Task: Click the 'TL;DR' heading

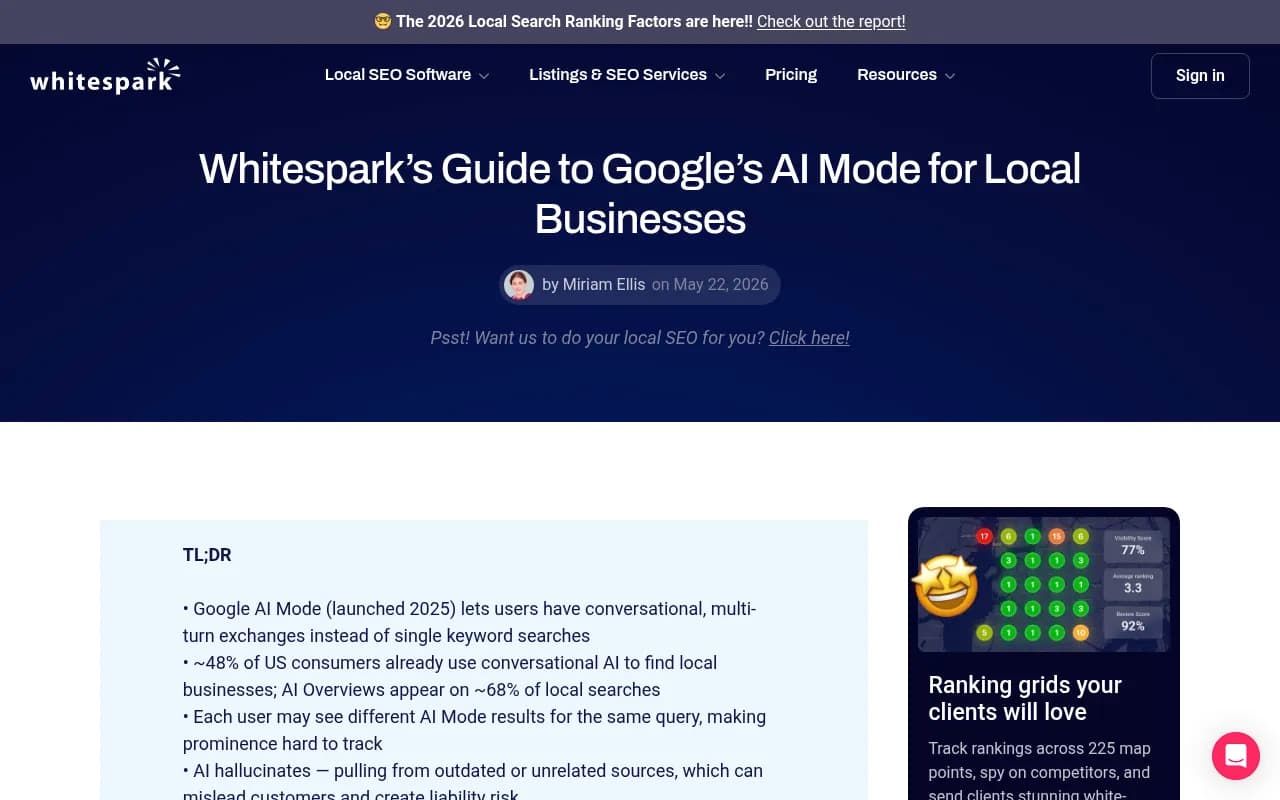Action: tap(207, 555)
